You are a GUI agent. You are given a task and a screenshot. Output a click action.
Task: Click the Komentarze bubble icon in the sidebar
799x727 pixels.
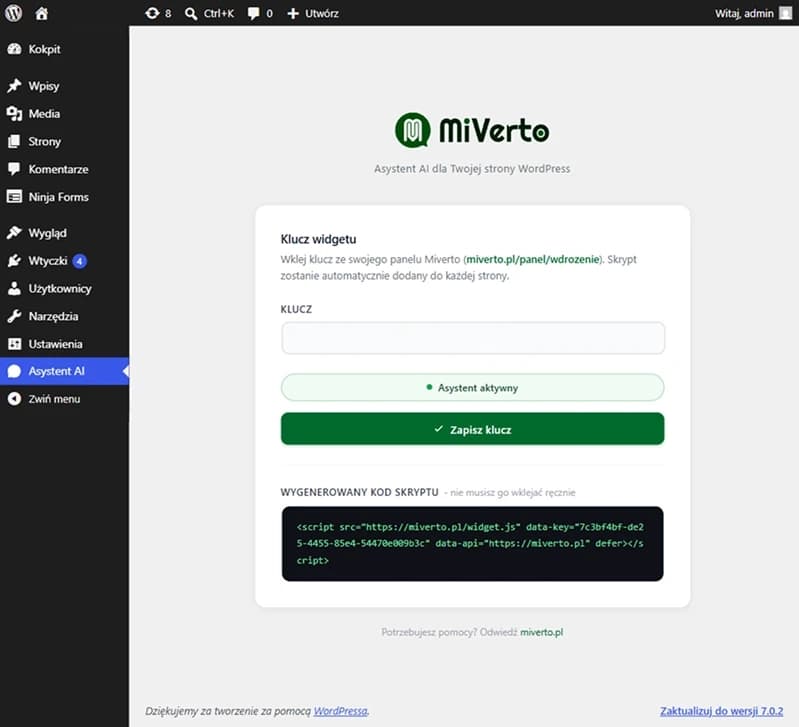[14, 169]
